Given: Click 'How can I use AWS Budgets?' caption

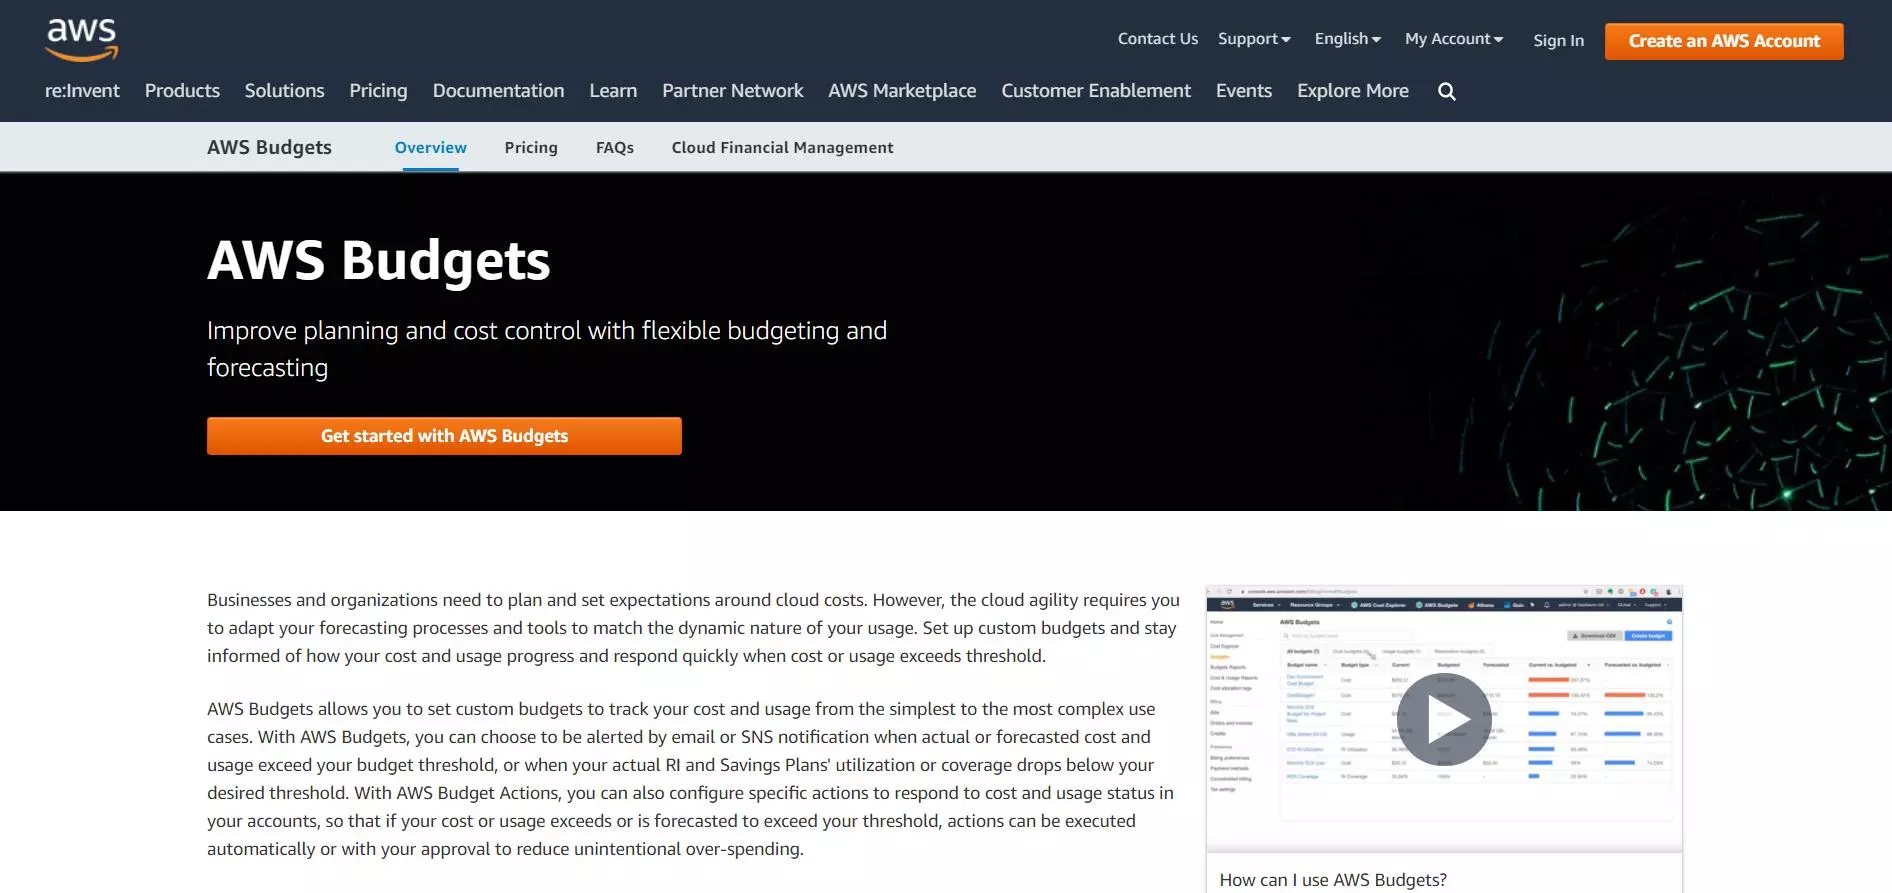Looking at the screenshot, I should [x=1332, y=880].
